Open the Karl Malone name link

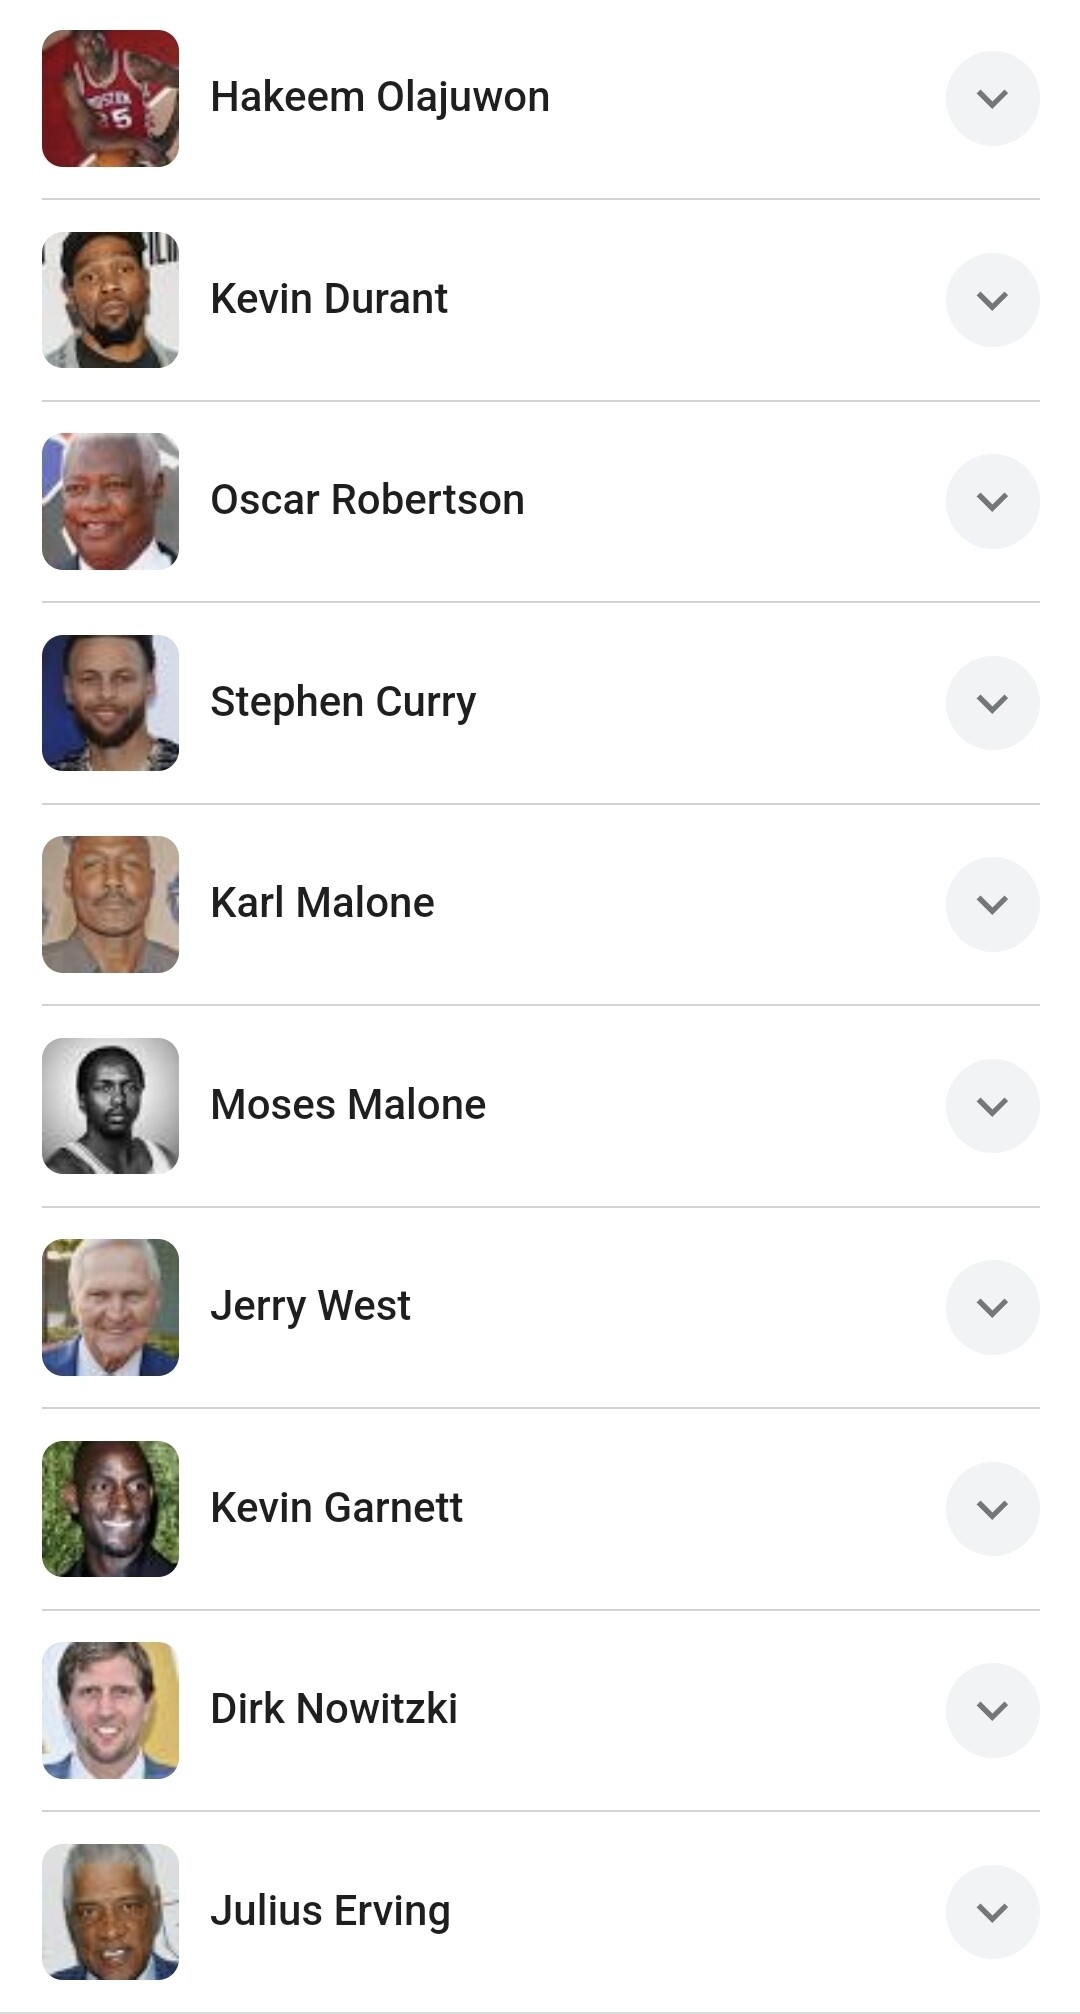pyautogui.click(x=322, y=903)
